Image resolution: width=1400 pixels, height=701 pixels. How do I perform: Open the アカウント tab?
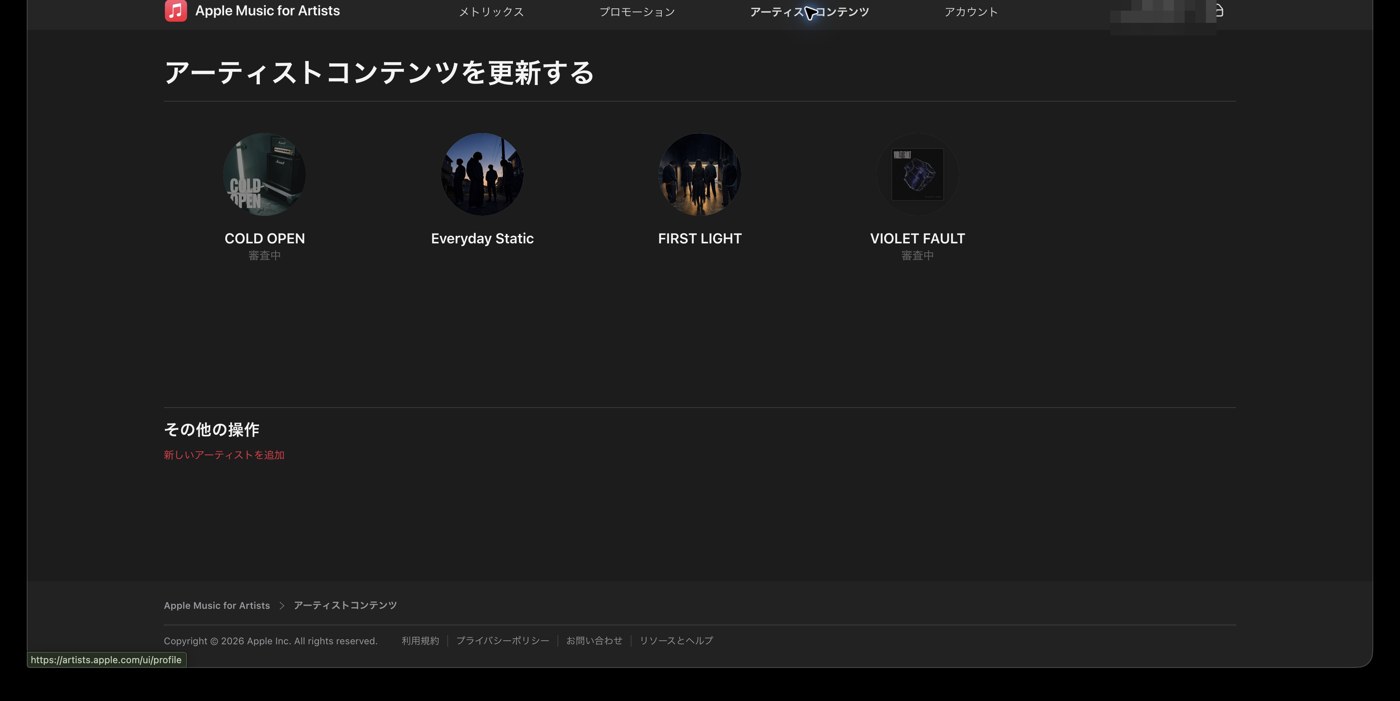pos(971,12)
